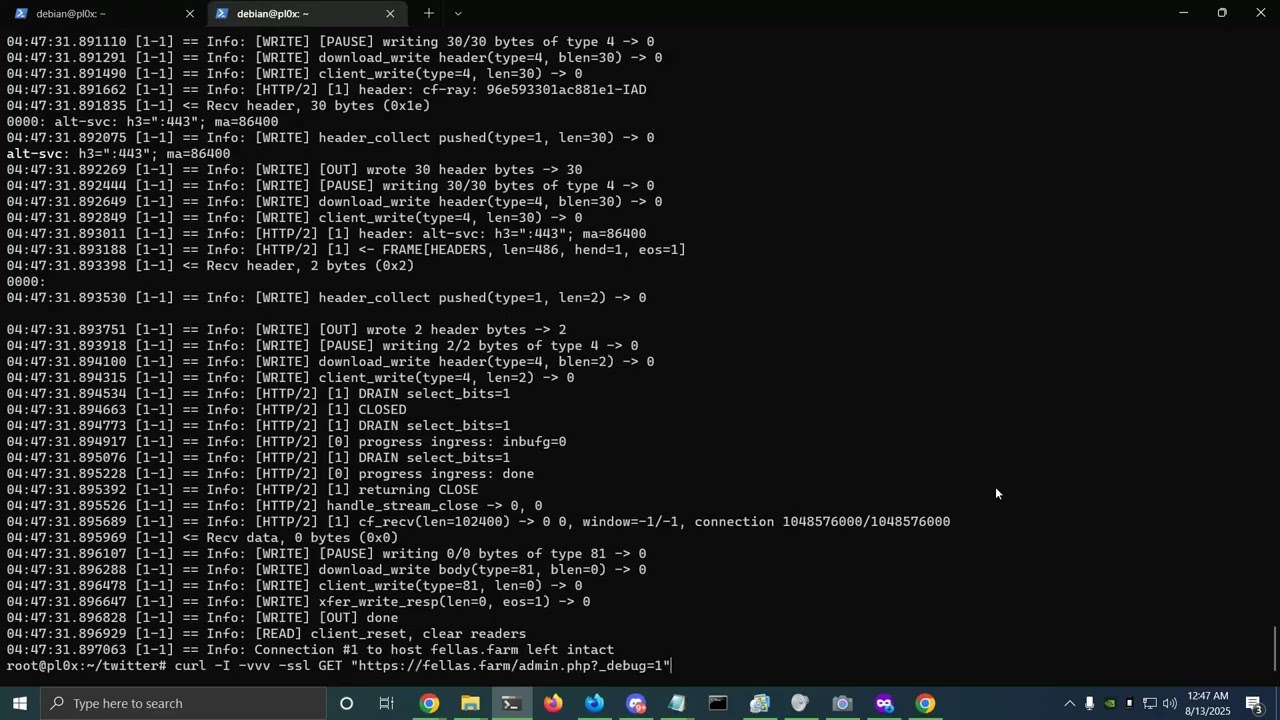Open the NVIDIA tray icon
Screen dimensions: 1280x720
coord(1110,704)
